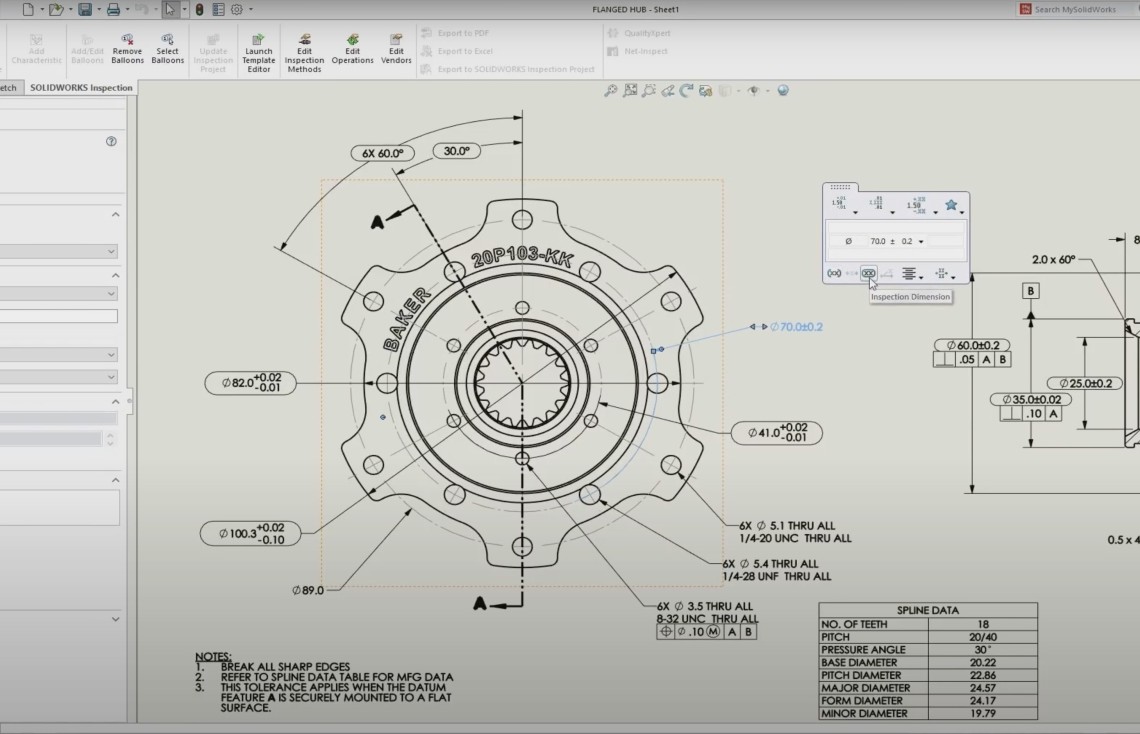The height and width of the screenshot is (734, 1140).
Task: Open Edit Operations
Action: click(x=353, y=49)
